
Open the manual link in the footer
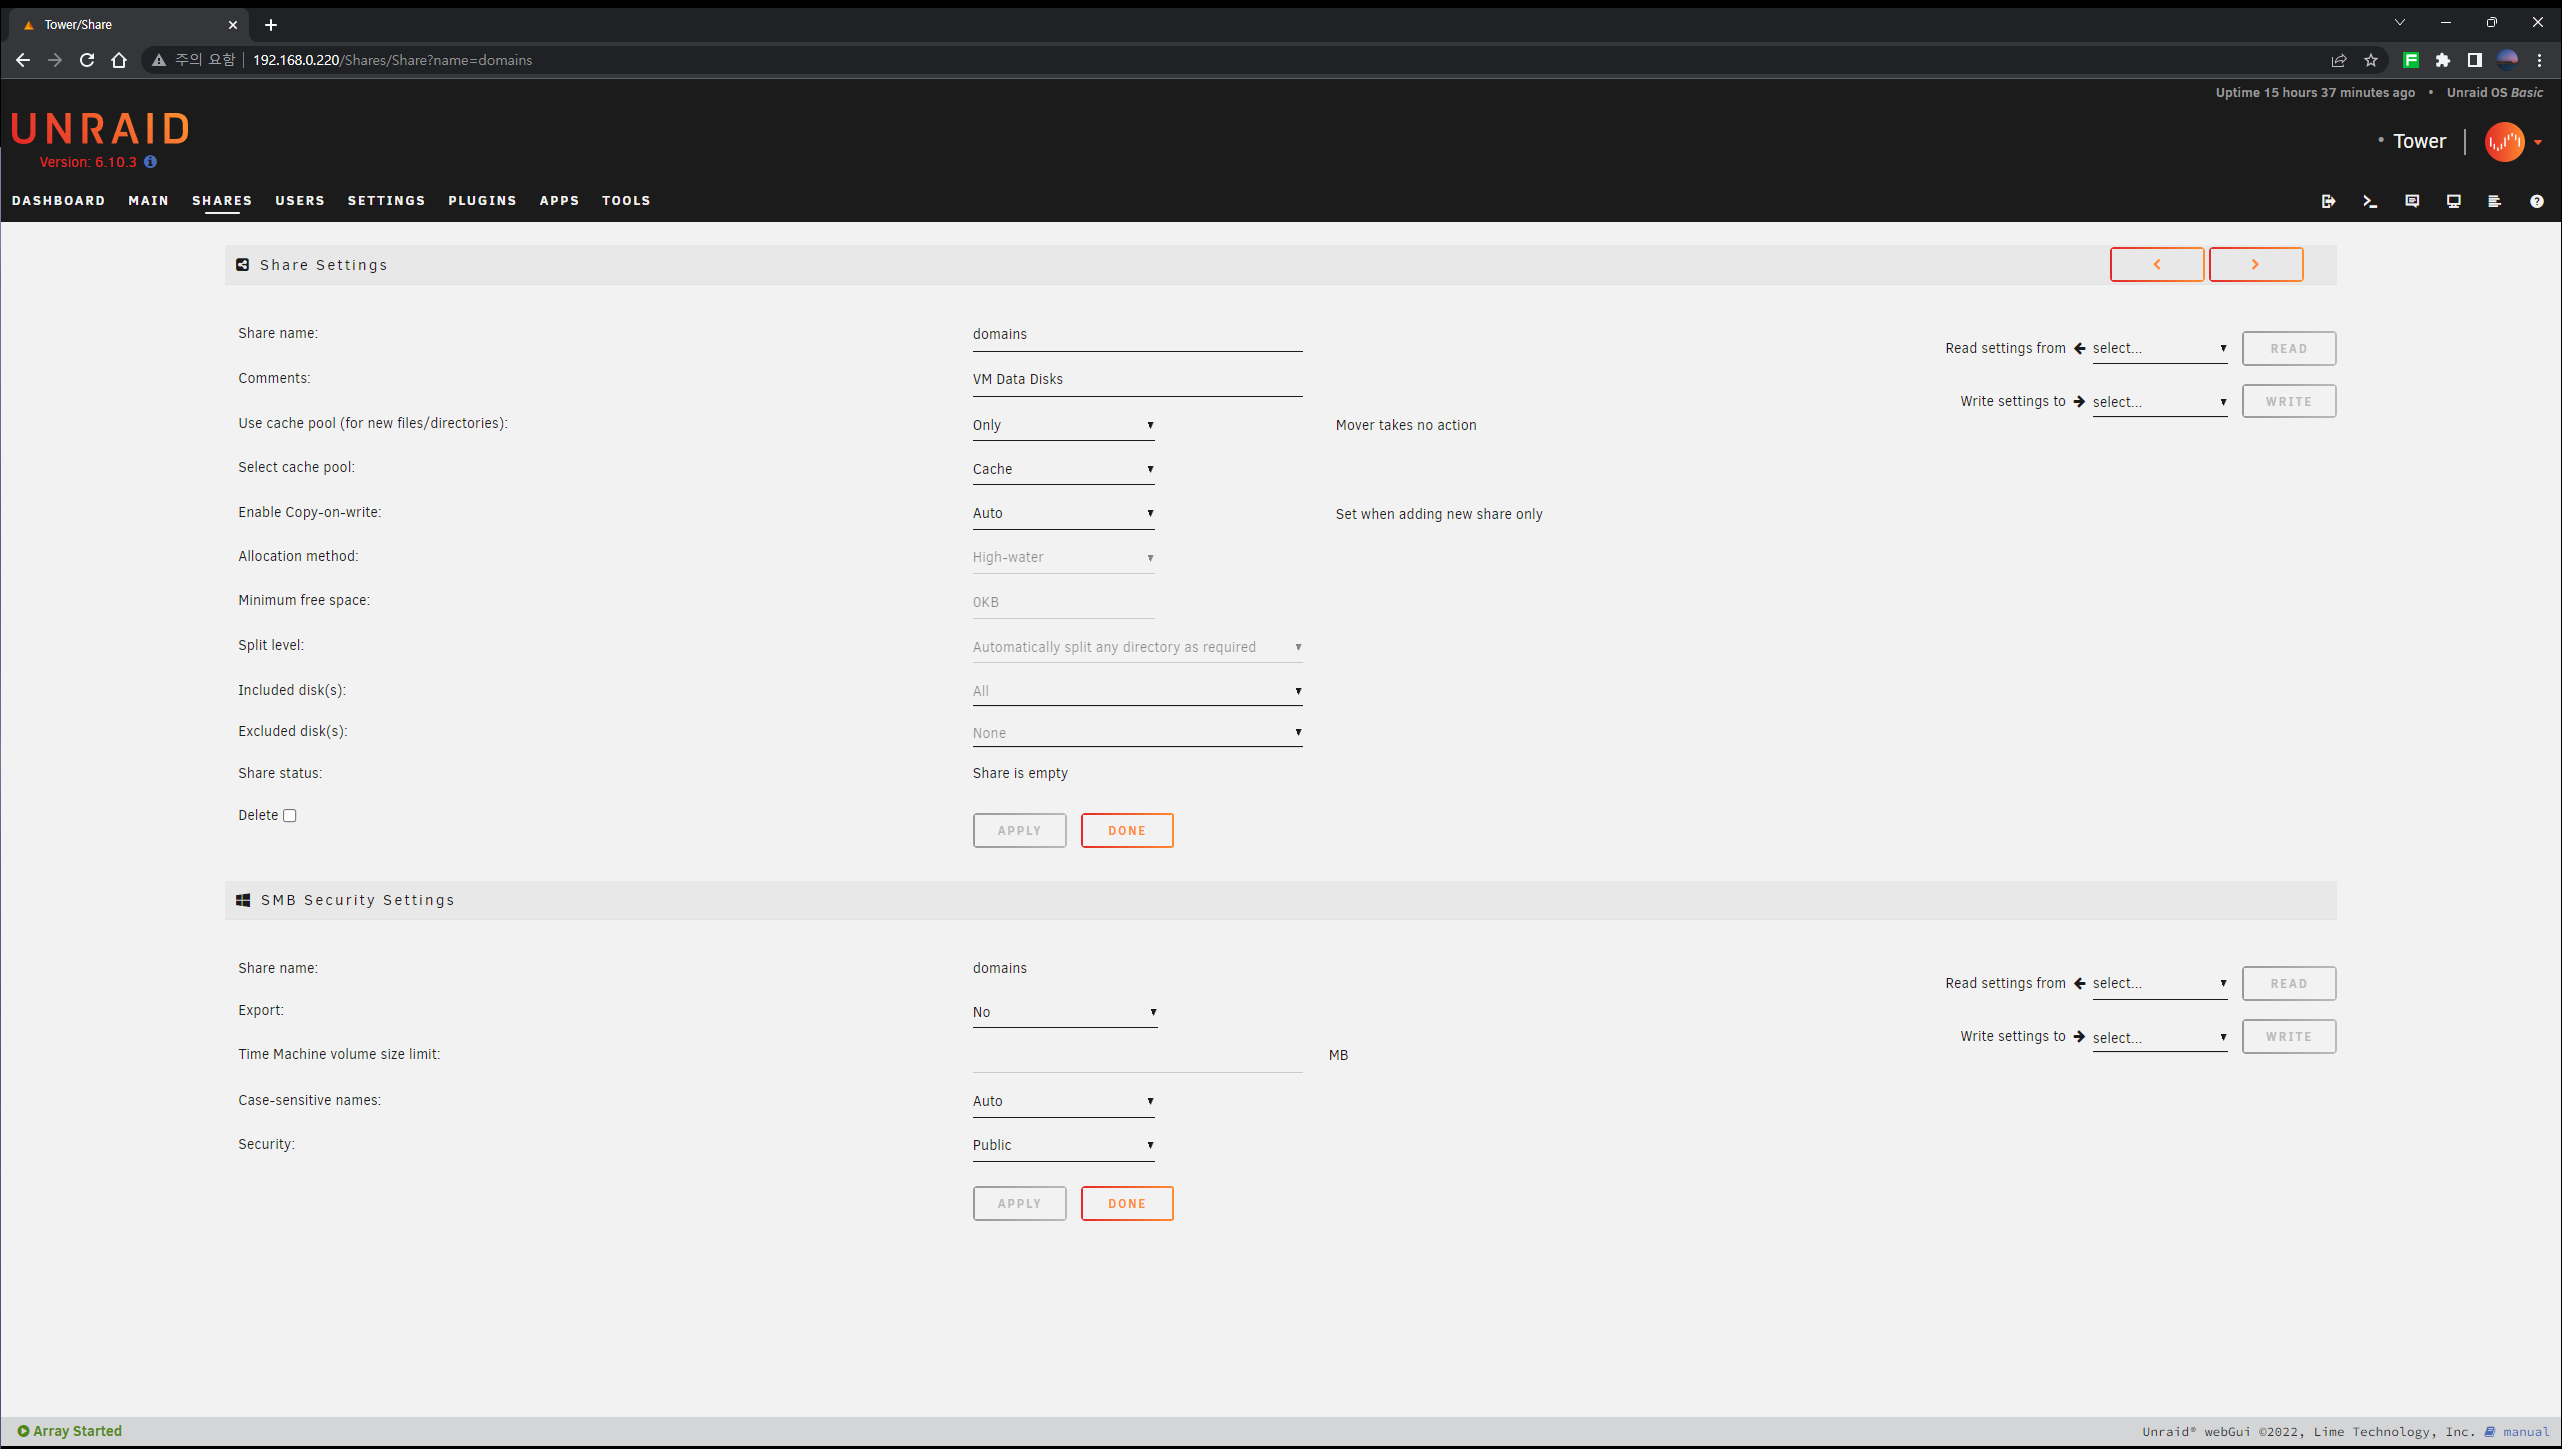click(2525, 1432)
